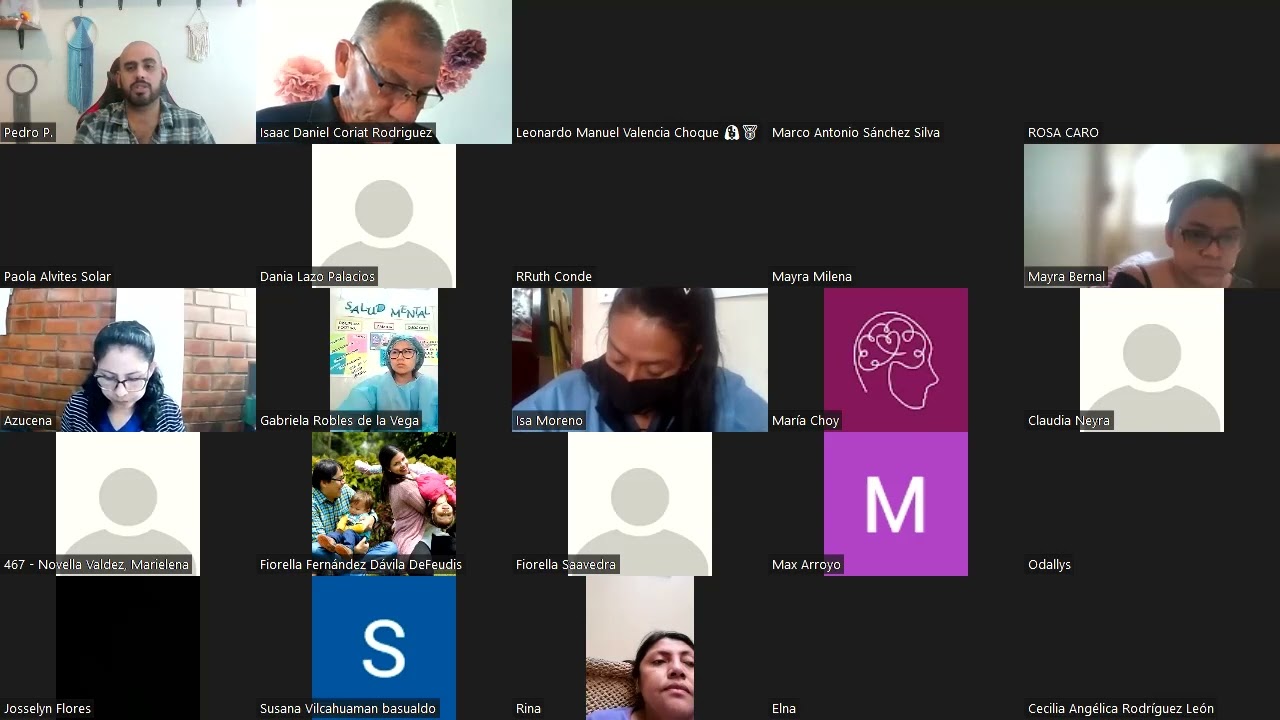Viewport: 1280px width, 720px height.
Task: Click the name label 'María Choy'
Action: tap(805, 420)
